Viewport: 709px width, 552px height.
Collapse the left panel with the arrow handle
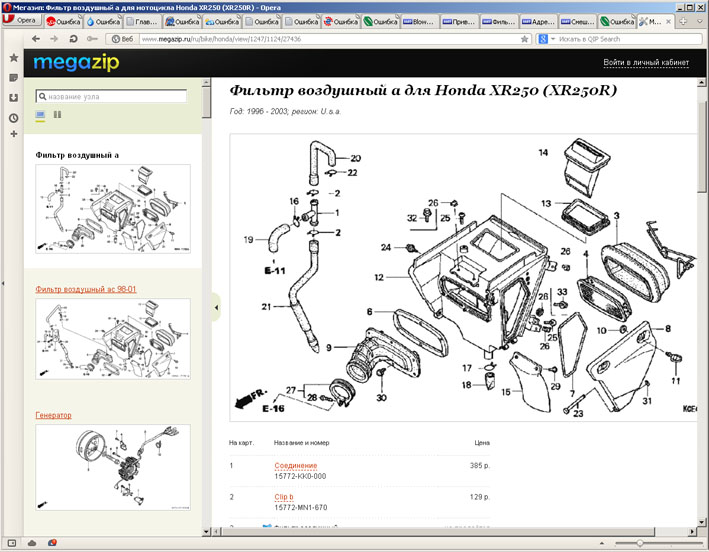coord(216,308)
